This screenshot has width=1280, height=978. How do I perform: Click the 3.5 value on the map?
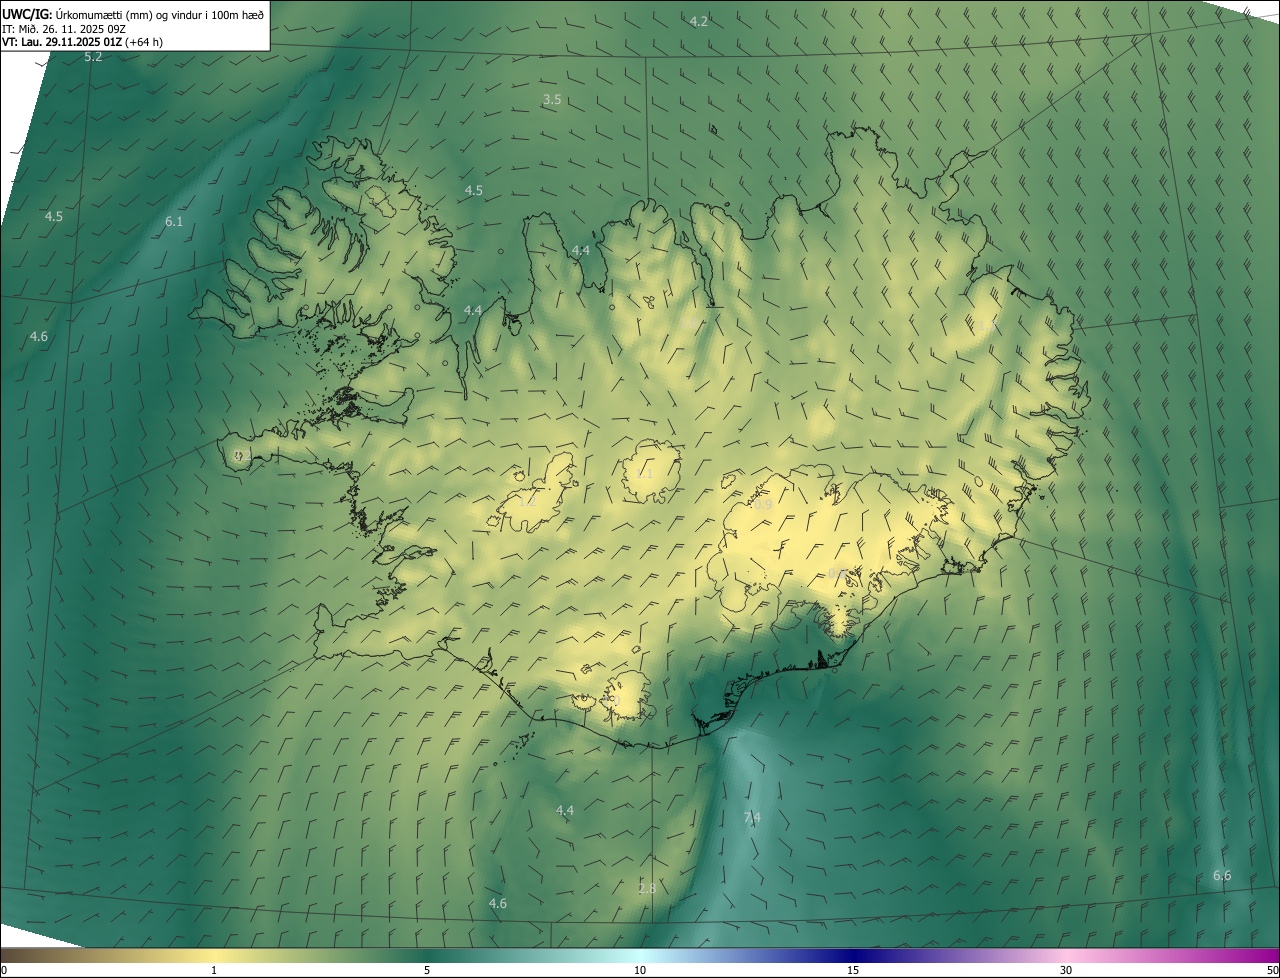click(x=552, y=99)
